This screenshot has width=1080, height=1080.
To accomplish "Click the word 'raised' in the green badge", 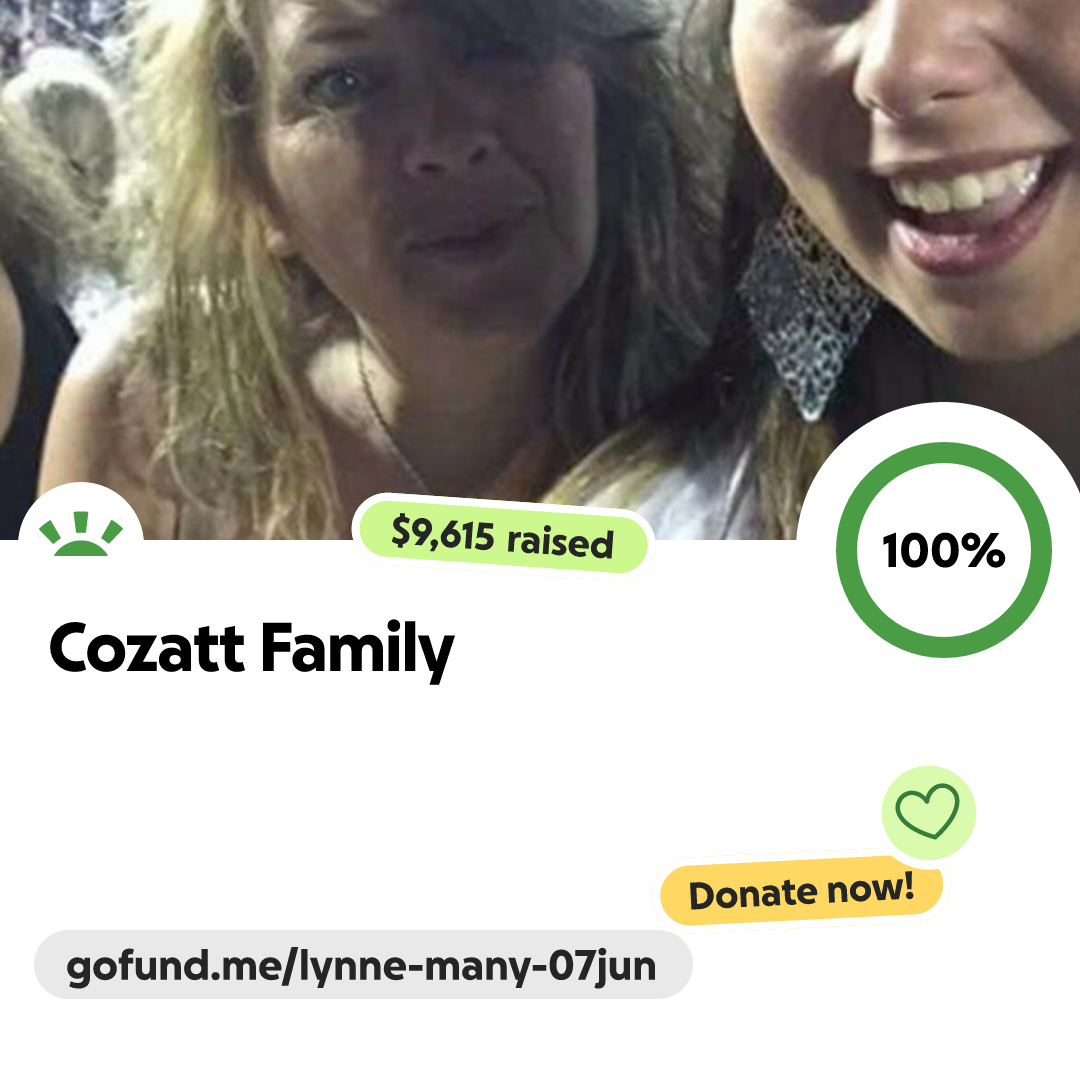I will coord(560,541).
